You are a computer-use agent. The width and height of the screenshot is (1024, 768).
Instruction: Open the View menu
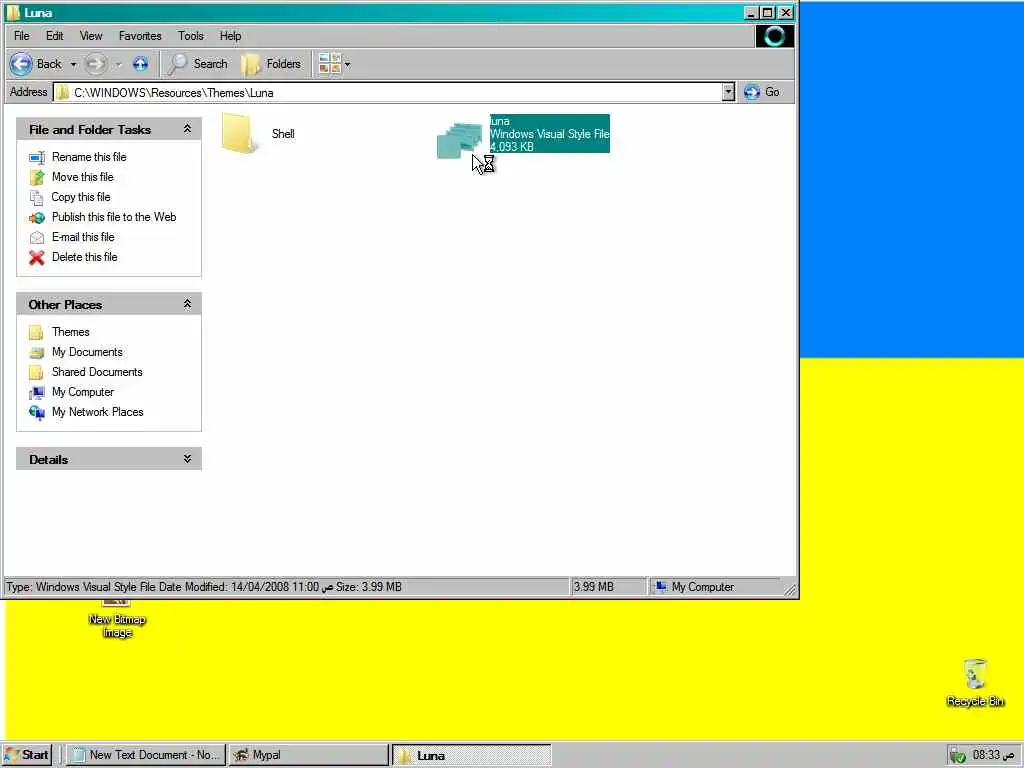pos(91,36)
